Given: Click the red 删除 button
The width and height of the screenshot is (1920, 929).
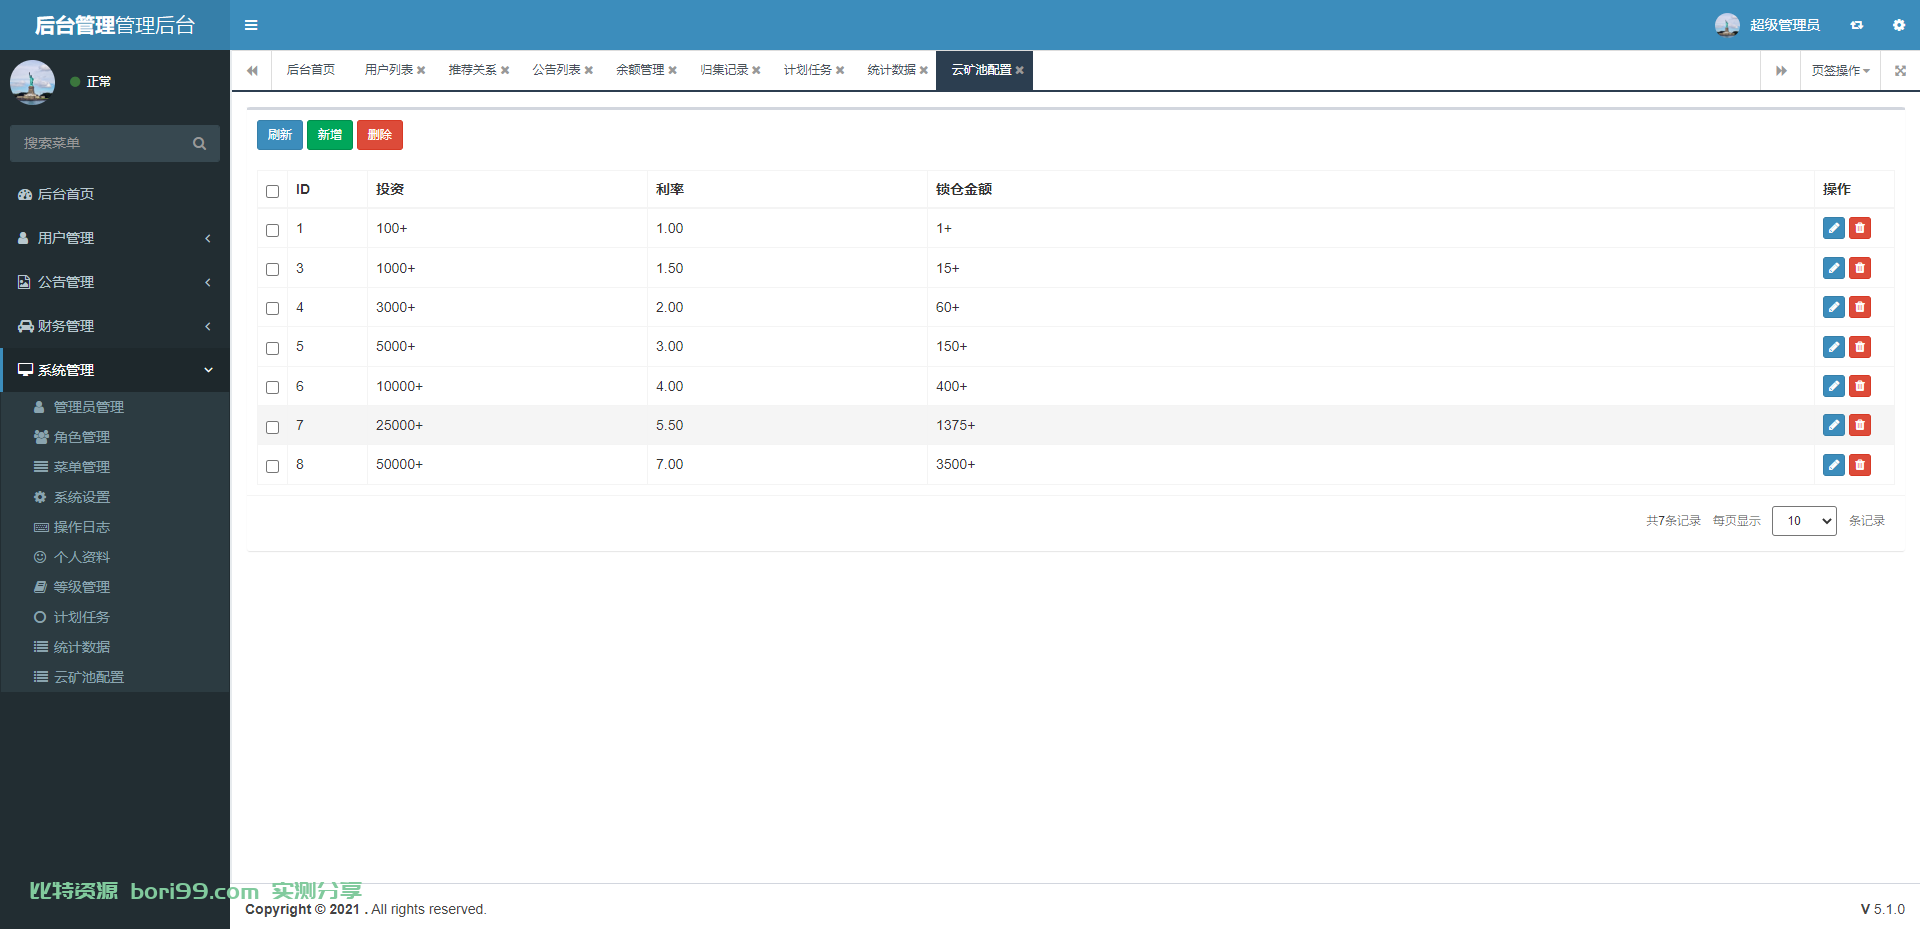Looking at the screenshot, I should coord(380,135).
